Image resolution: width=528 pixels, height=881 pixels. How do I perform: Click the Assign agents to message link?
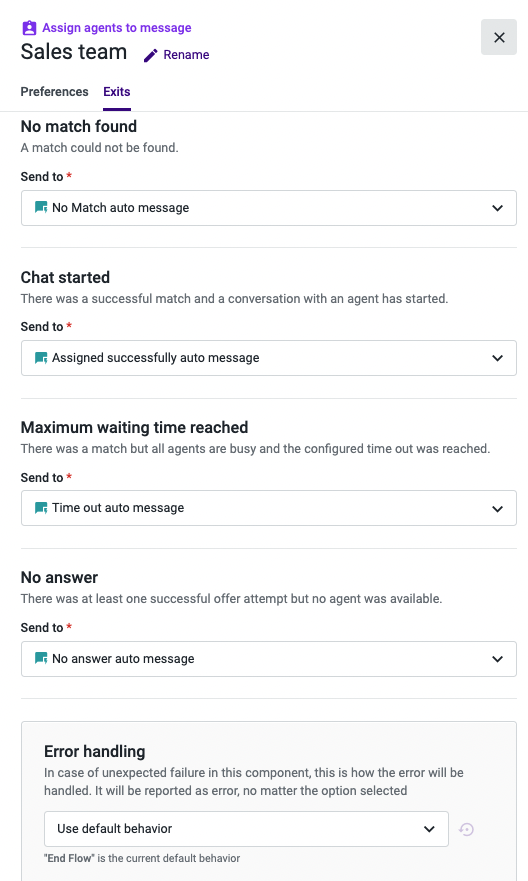[117, 28]
